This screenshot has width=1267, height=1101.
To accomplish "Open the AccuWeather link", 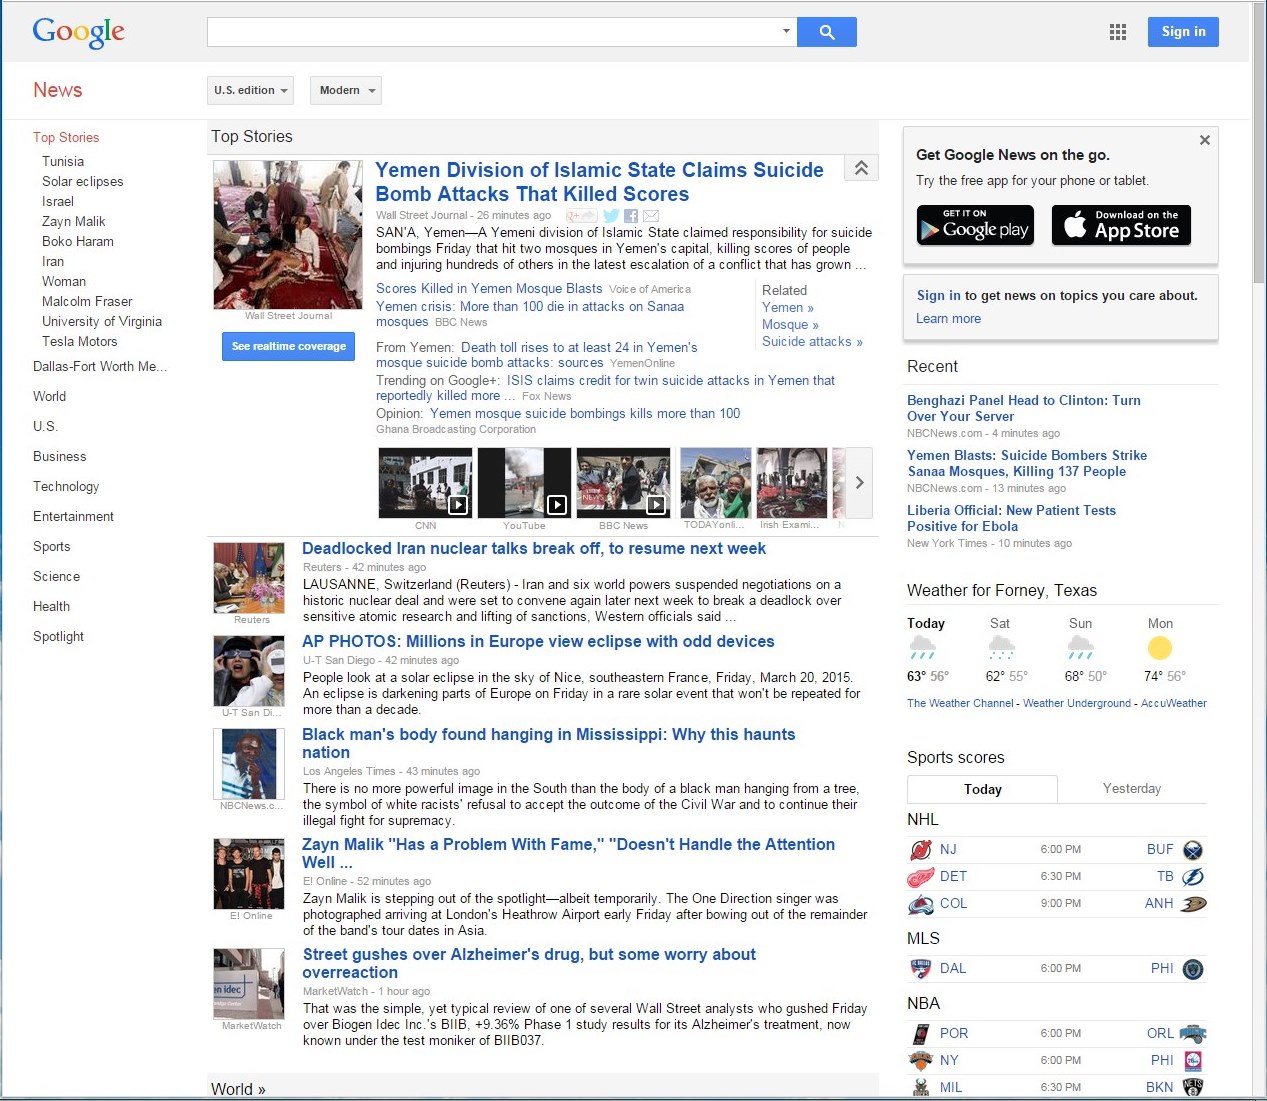I will point(1174,704).
